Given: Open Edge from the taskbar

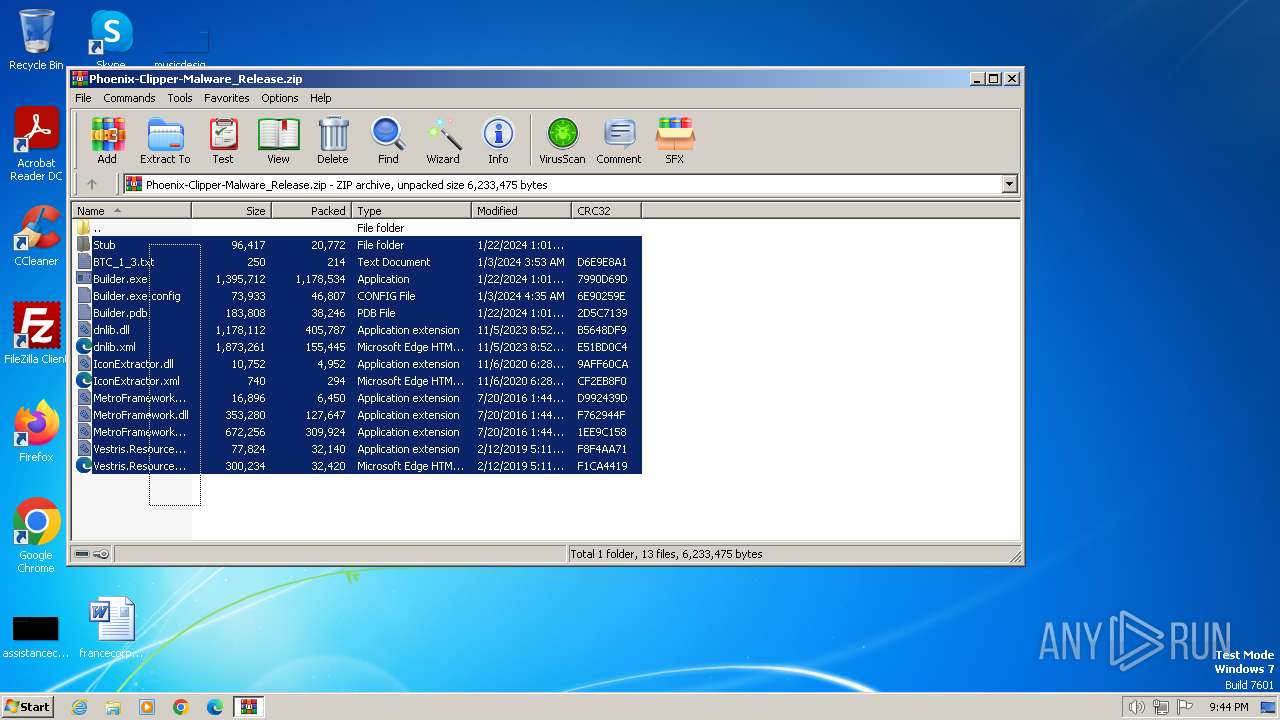Looking at the screenshot, I should [215, 707].
